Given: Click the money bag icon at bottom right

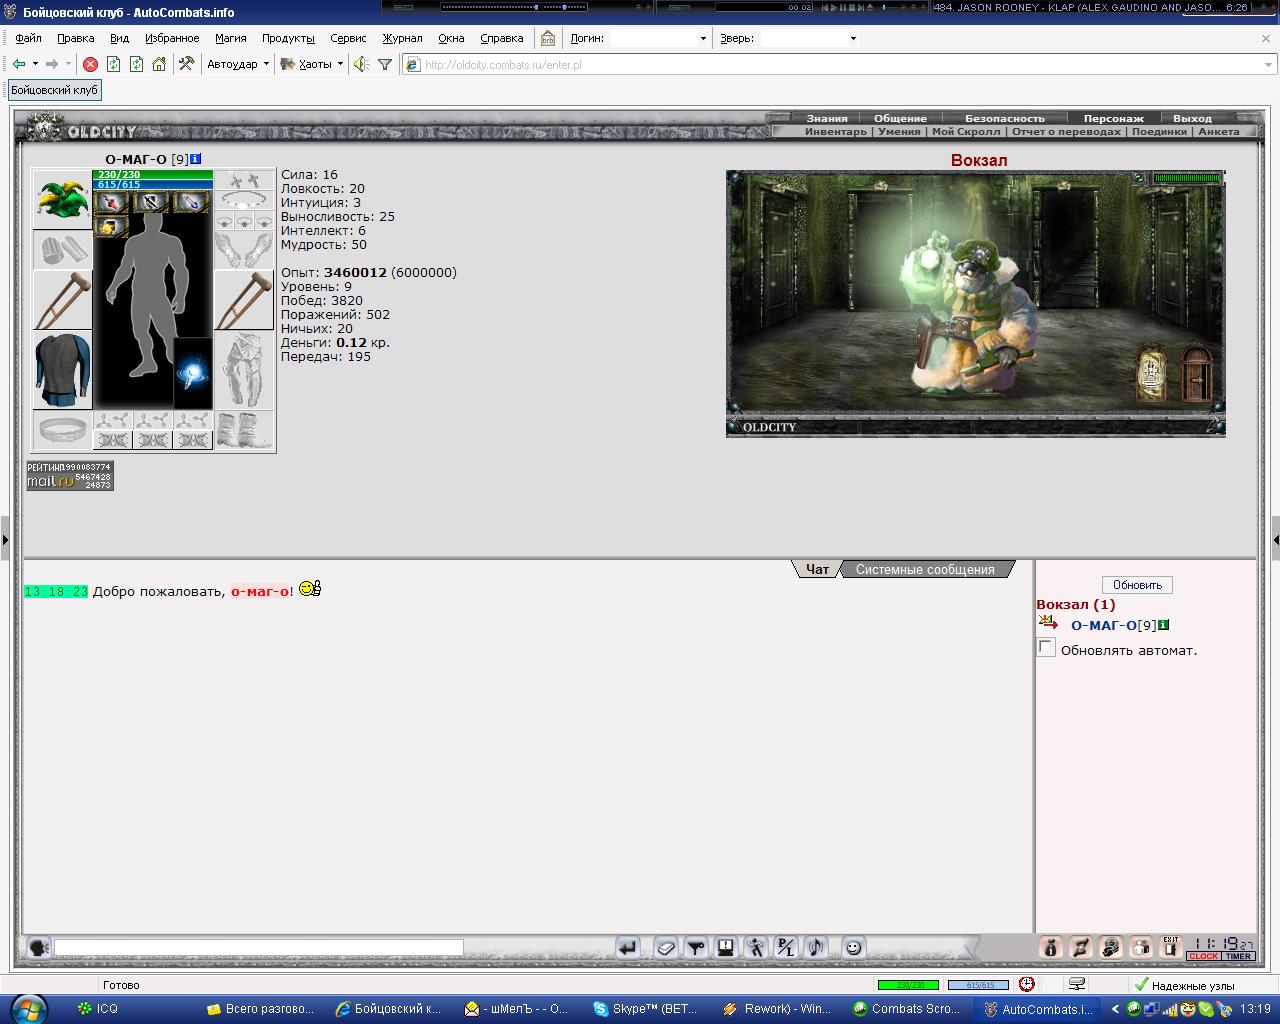Looking at the screenshot, I should pos(1051,947).
